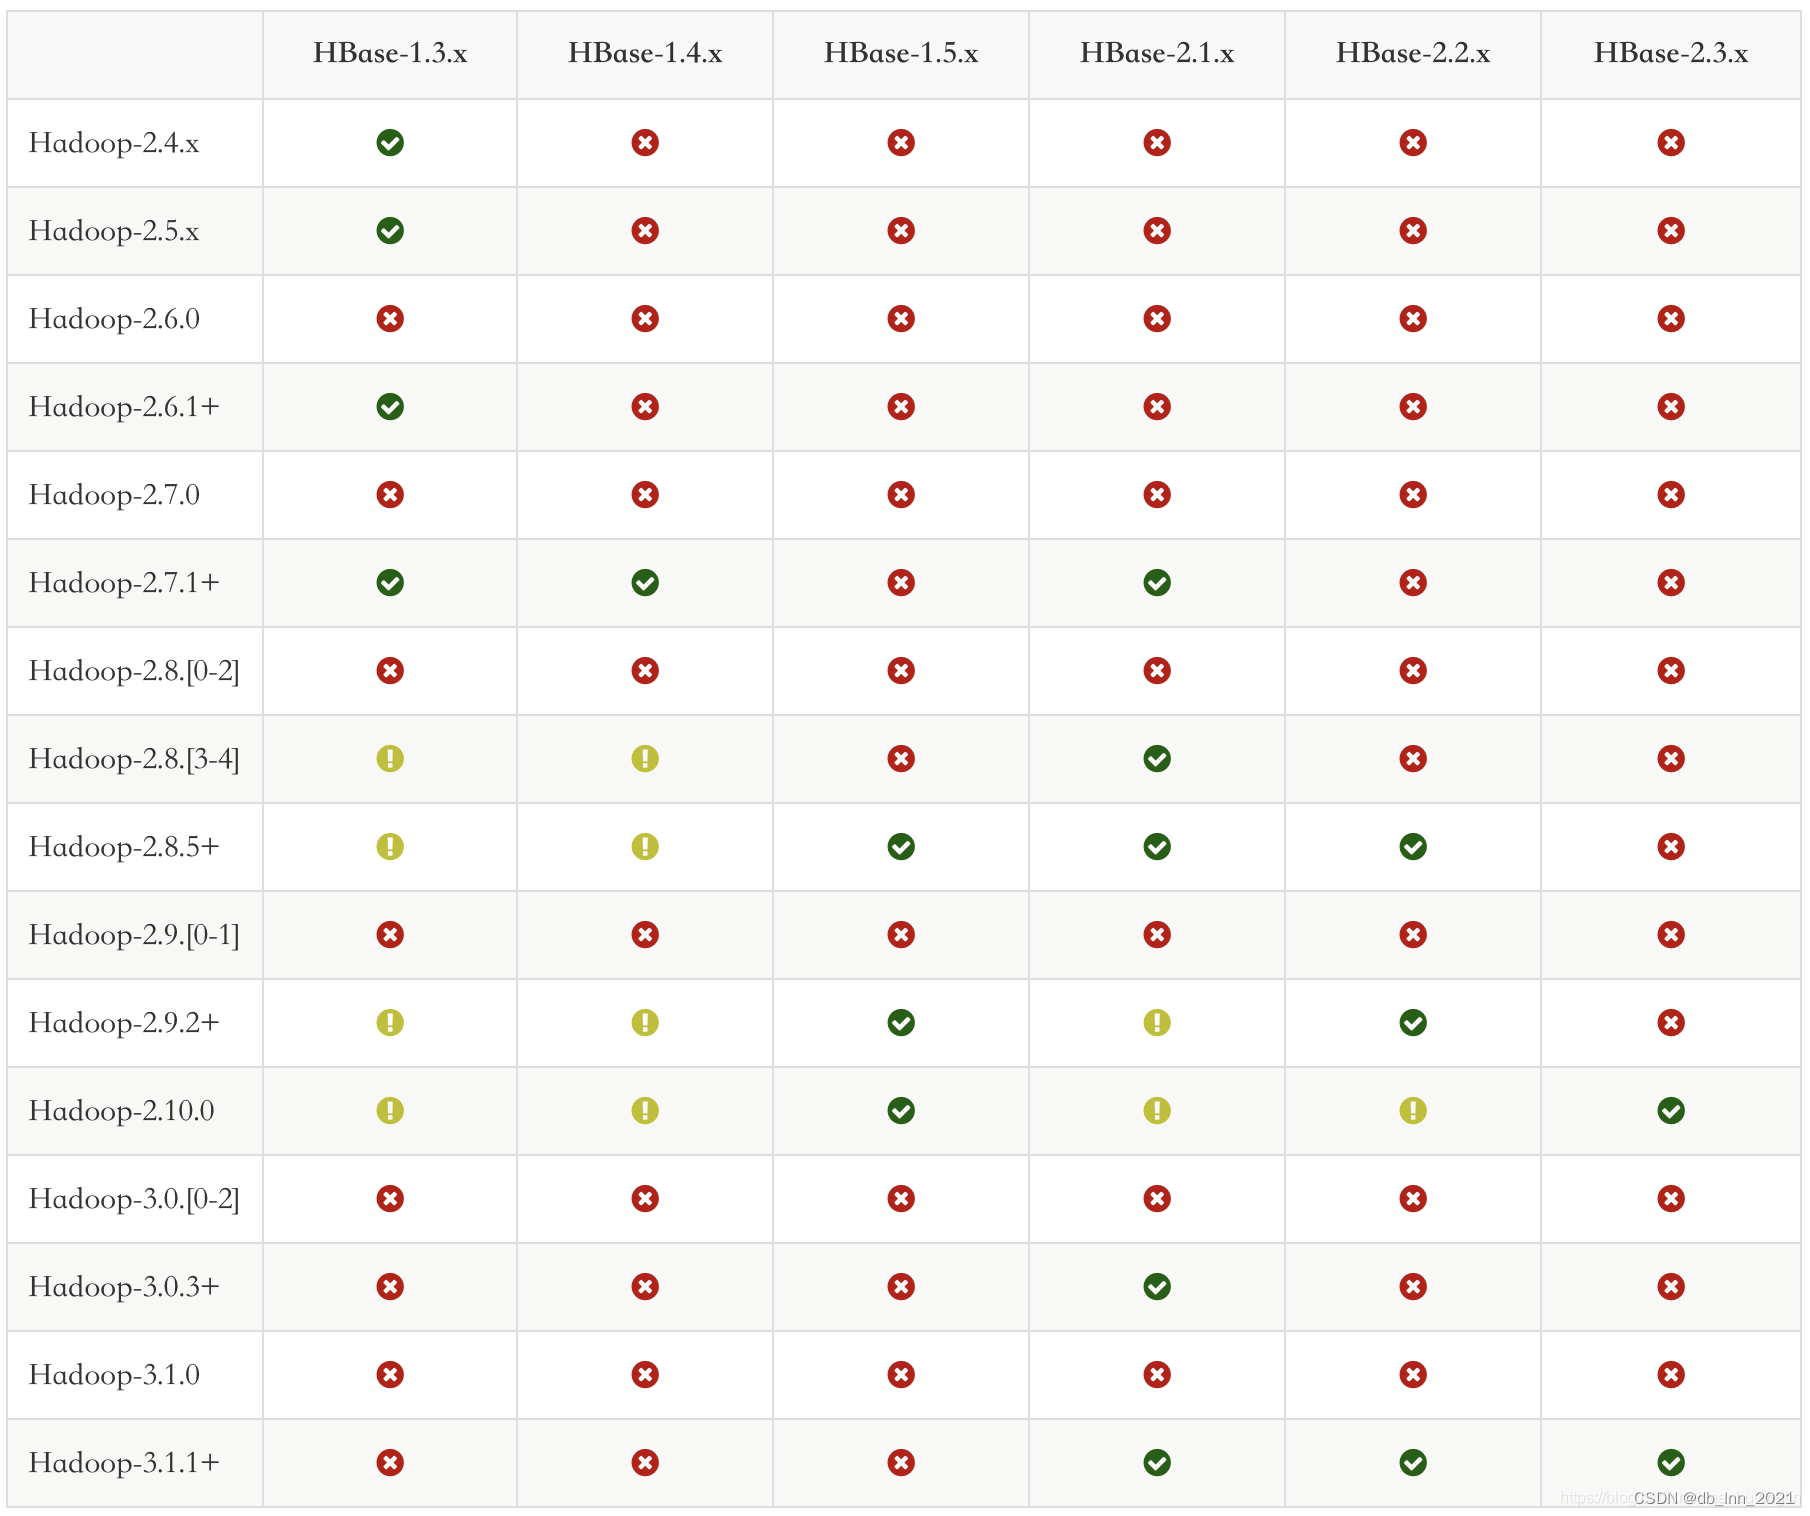Click green check for Hadoop-2.8.[3-4] under HBase-2.1.x
The height and width of the screenshot is (1516, 1810).
click(1157, 759)
